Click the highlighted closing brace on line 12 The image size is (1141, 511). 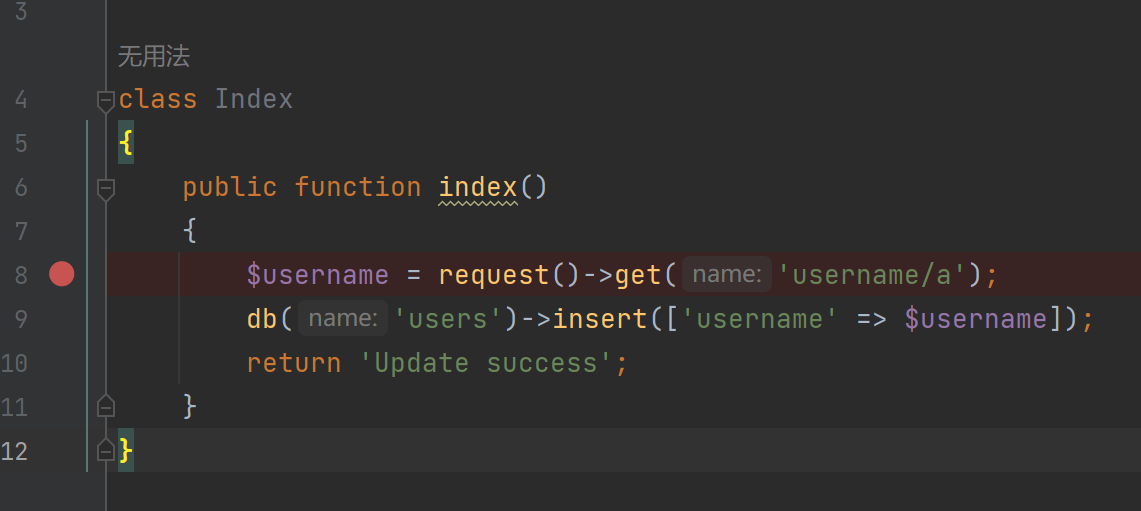(x=126, y=450)
